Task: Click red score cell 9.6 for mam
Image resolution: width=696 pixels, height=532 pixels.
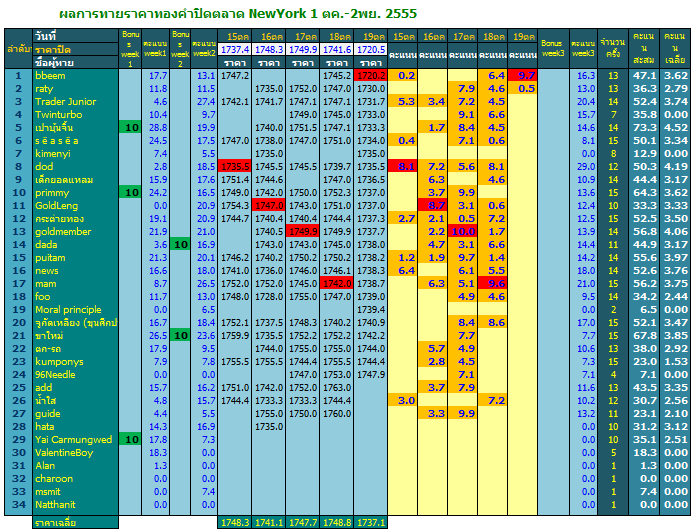Action: pyautogui.click(x=493, y=284)
